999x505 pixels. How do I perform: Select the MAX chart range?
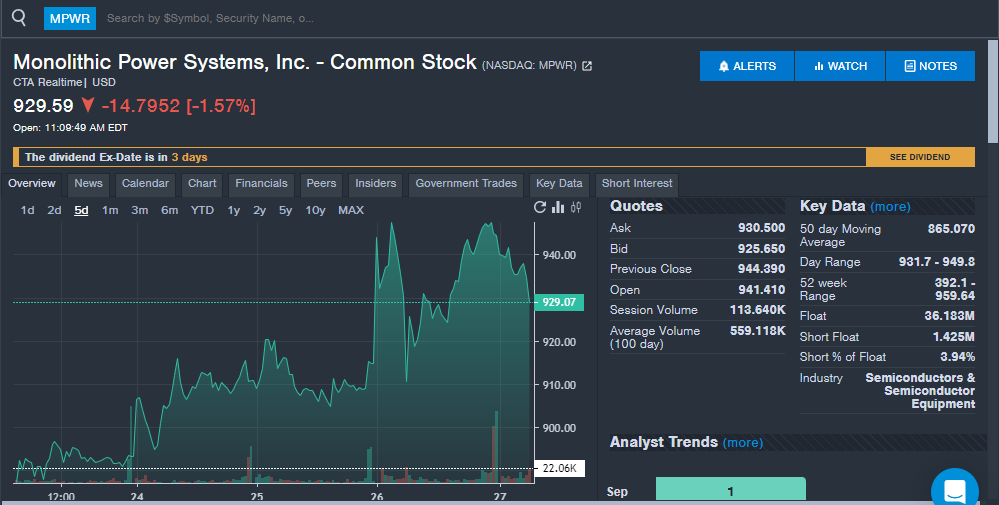[x=351, y=210]
